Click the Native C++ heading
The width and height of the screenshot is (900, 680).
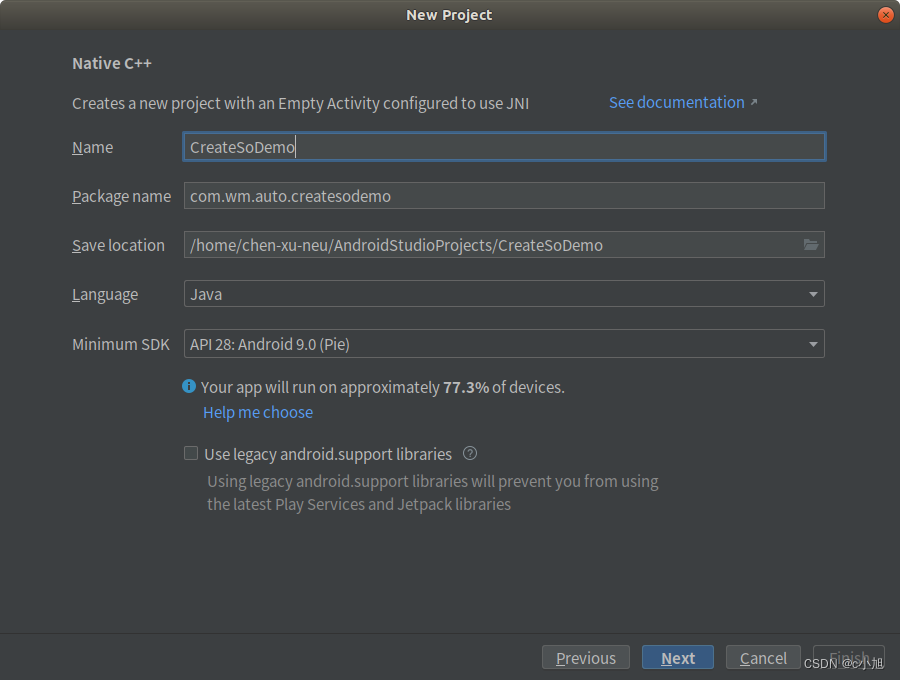(x=112, y=63)
